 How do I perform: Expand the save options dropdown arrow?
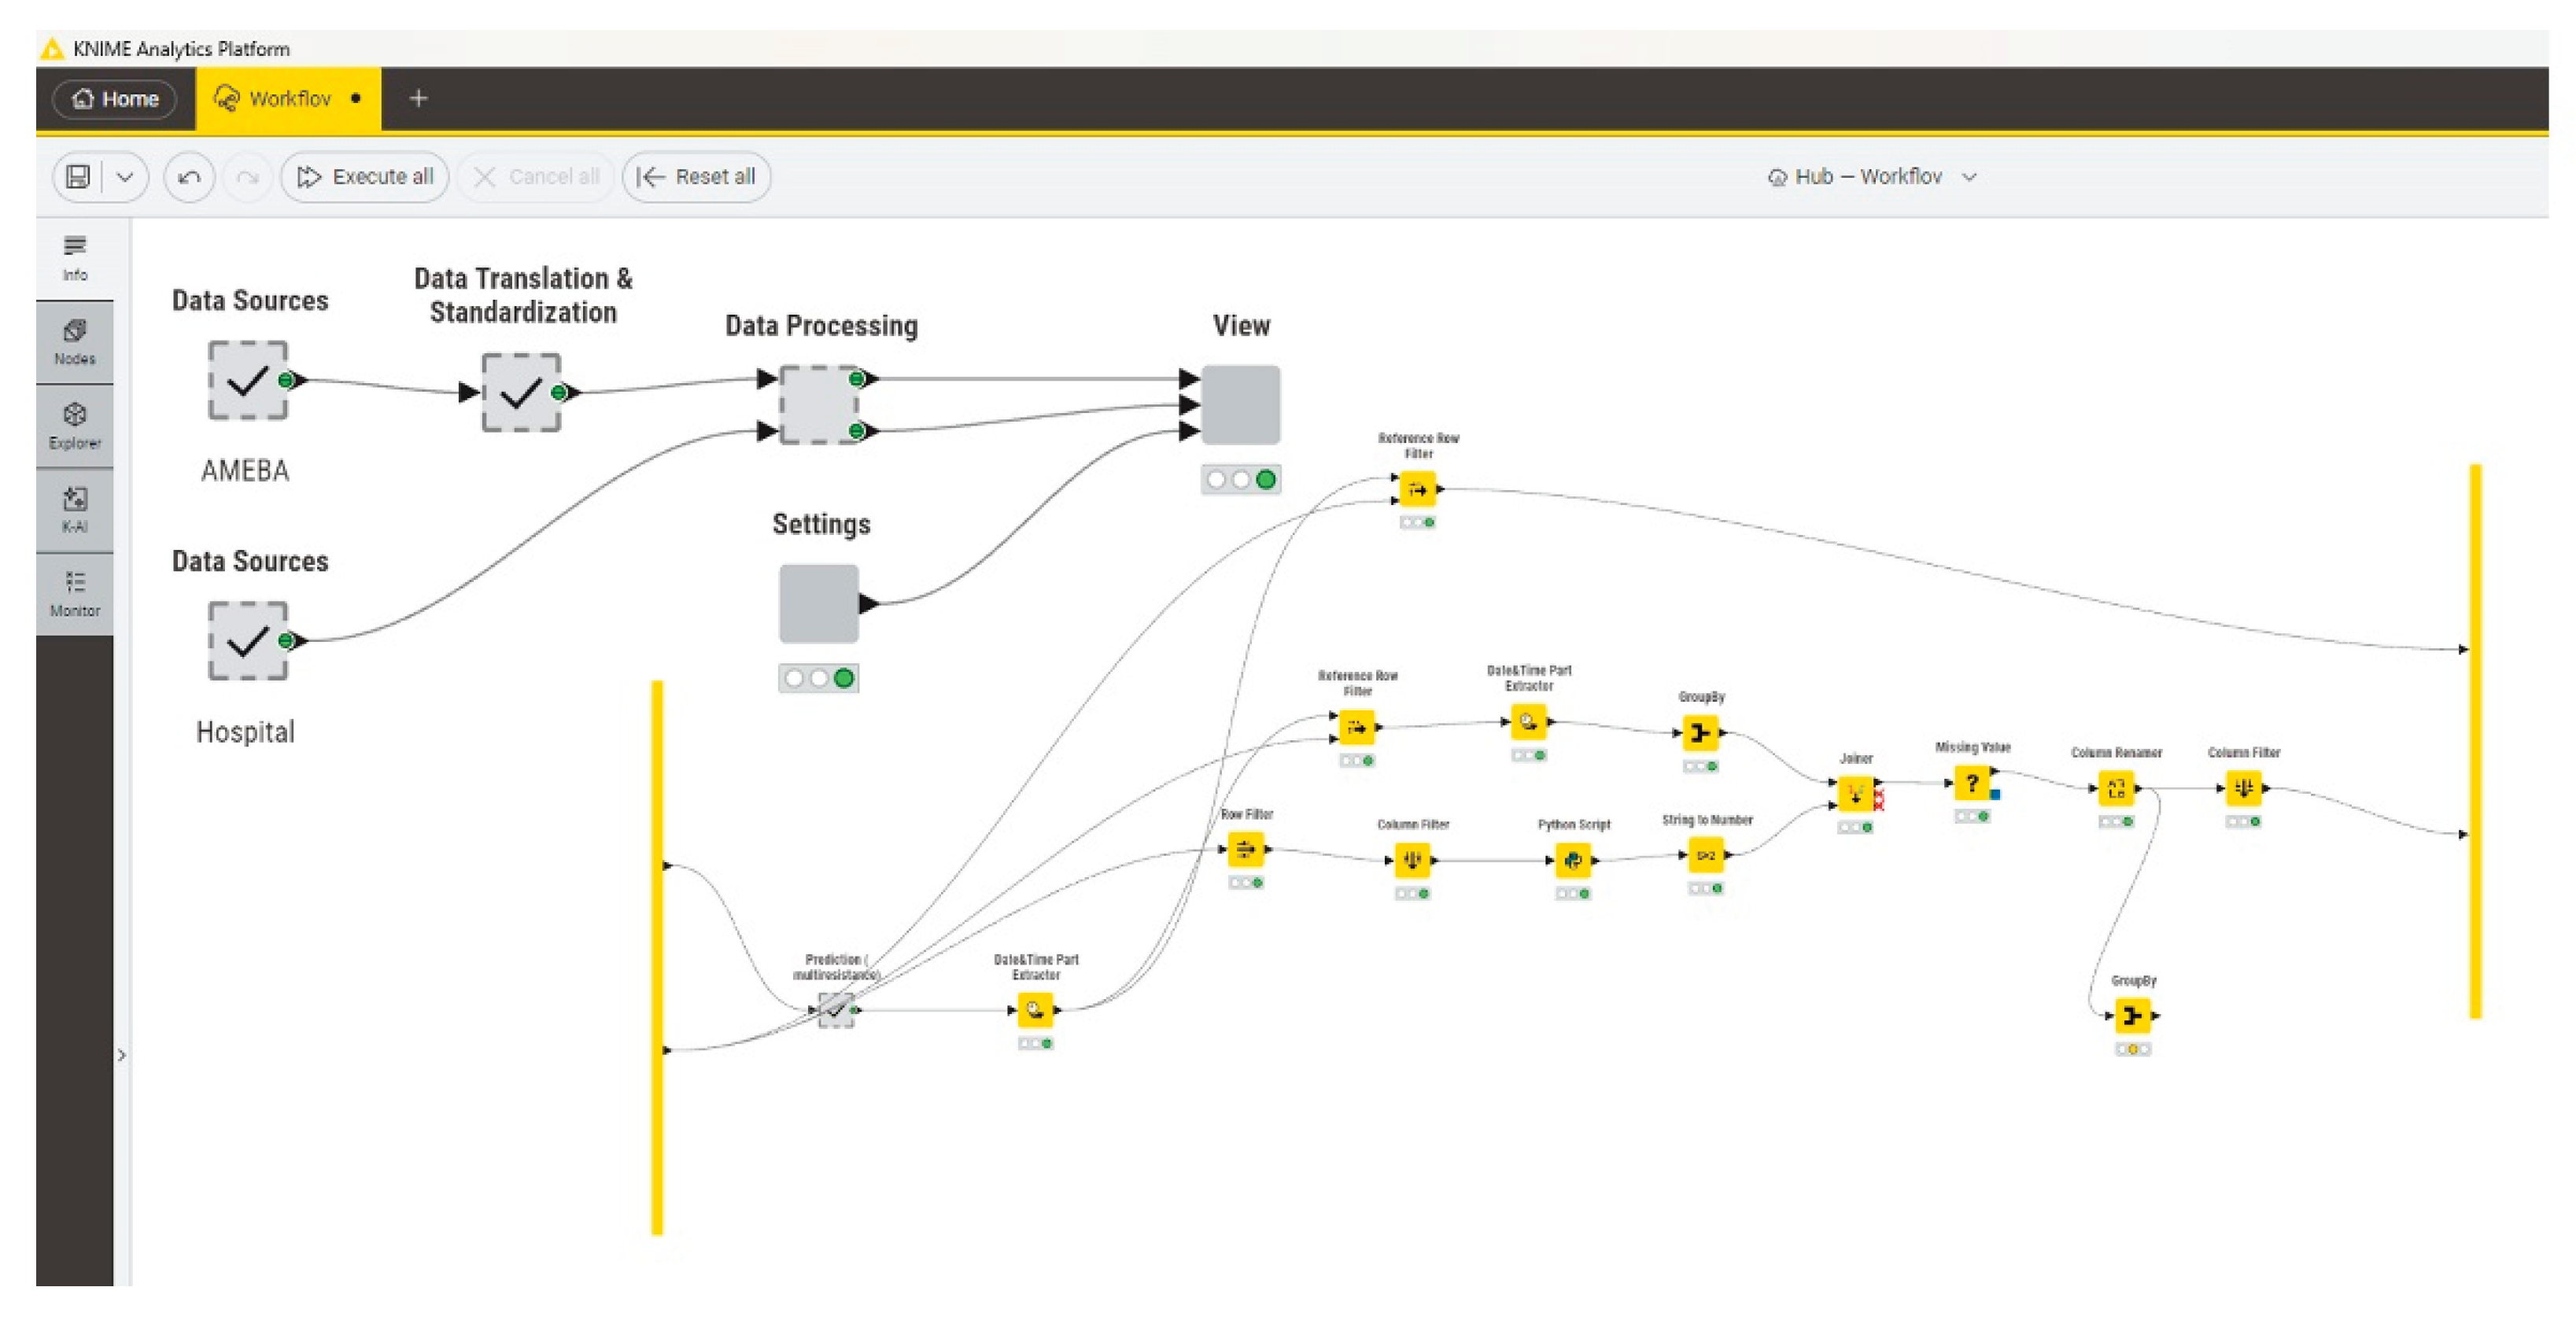click(125, 177)
